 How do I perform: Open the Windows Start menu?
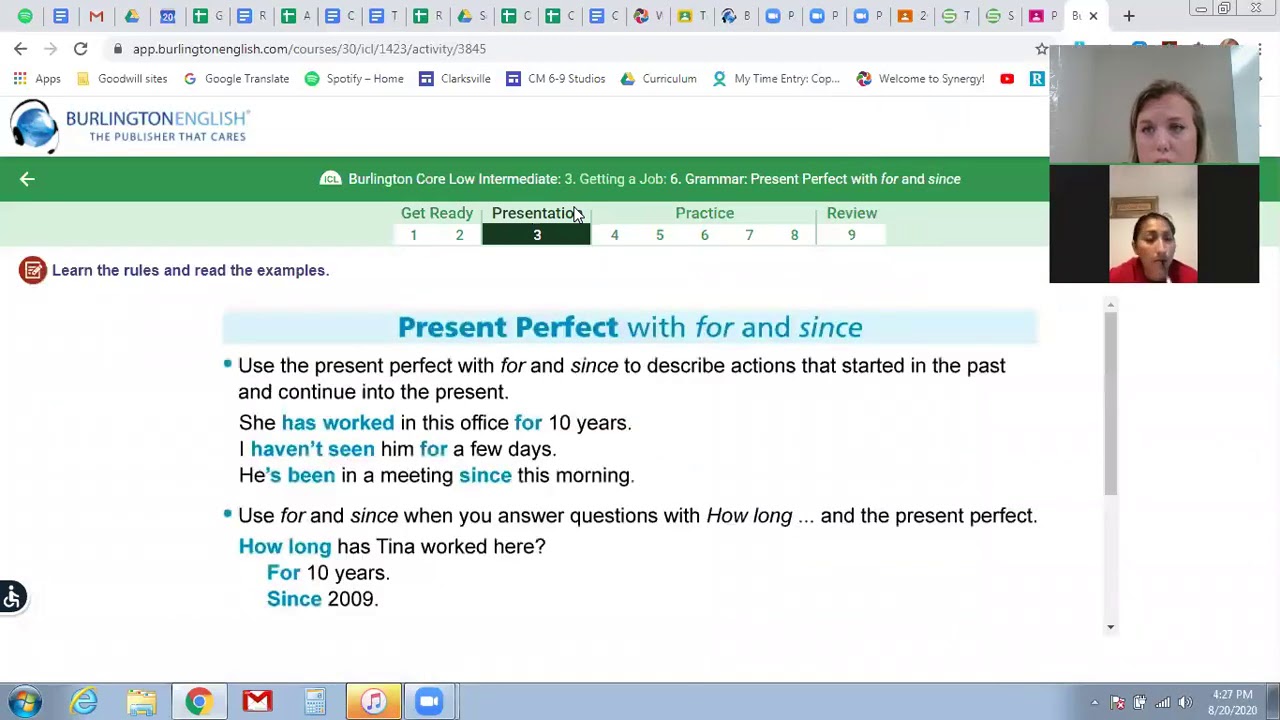(25, 702)
